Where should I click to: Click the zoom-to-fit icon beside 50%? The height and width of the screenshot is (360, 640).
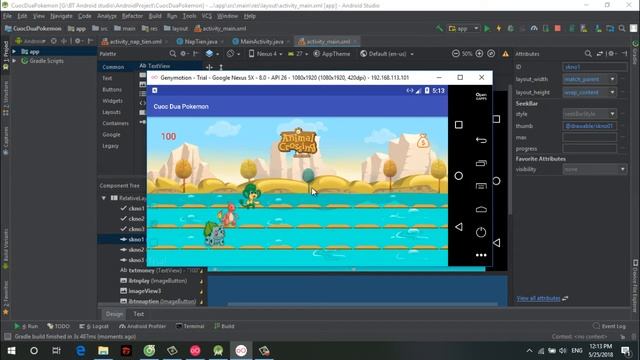491,53
